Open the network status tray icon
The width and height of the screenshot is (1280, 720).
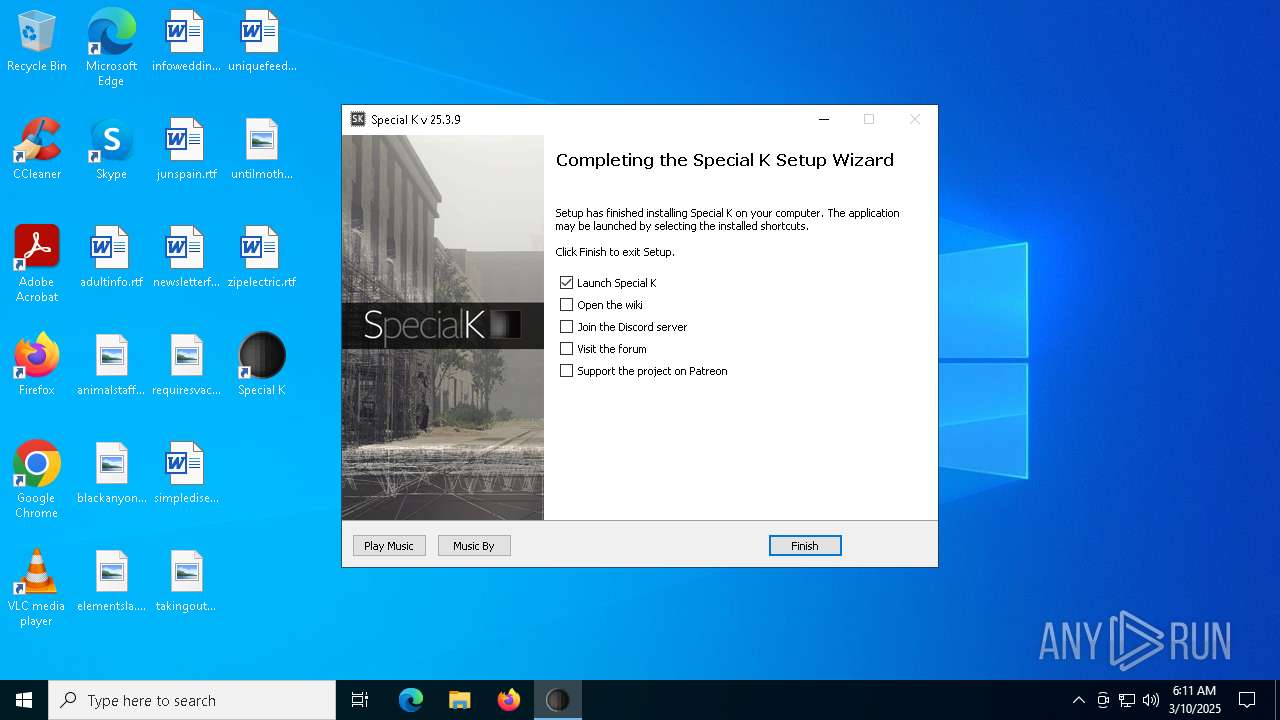1127,700
